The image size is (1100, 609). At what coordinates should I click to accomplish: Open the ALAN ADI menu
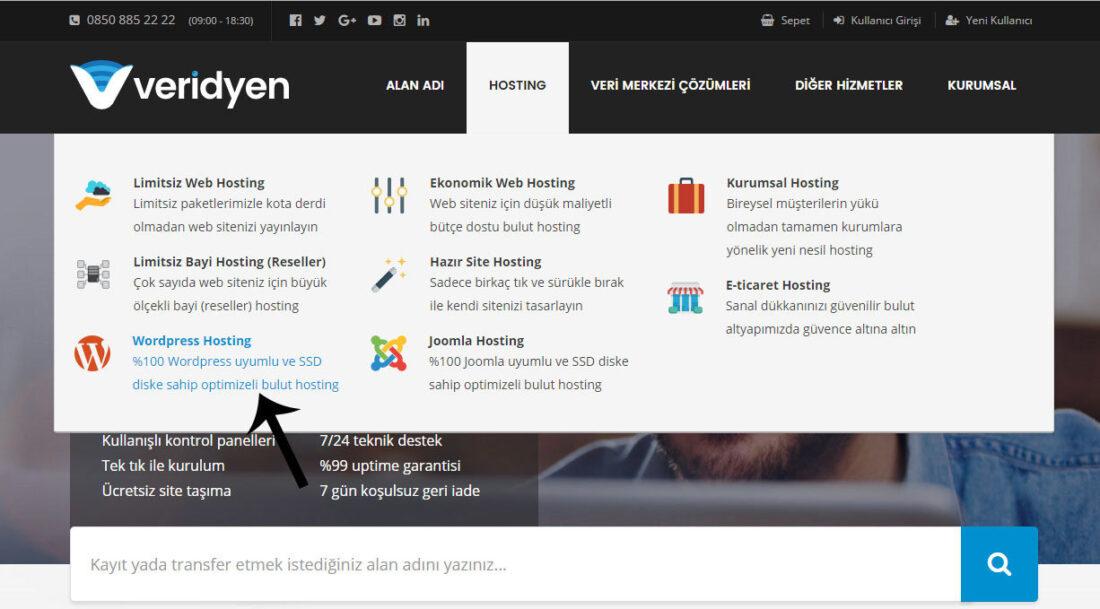point(415,85)
